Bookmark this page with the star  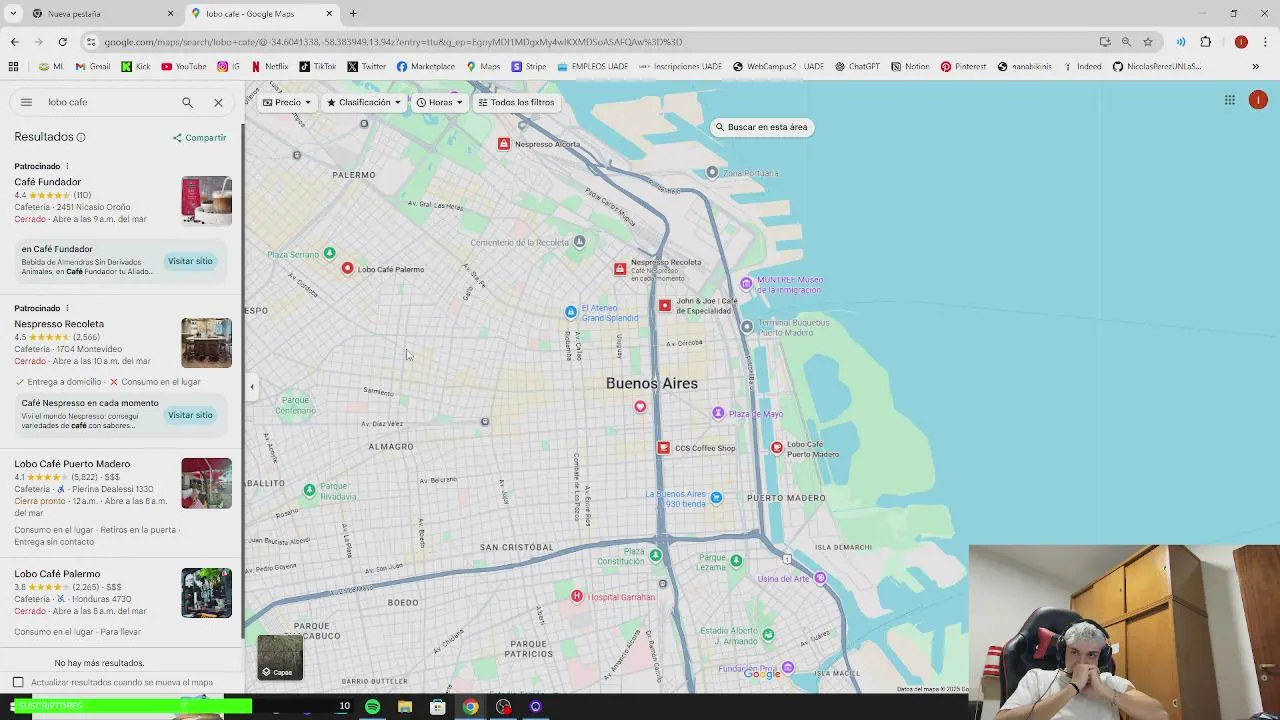[x=1148, y=42]
